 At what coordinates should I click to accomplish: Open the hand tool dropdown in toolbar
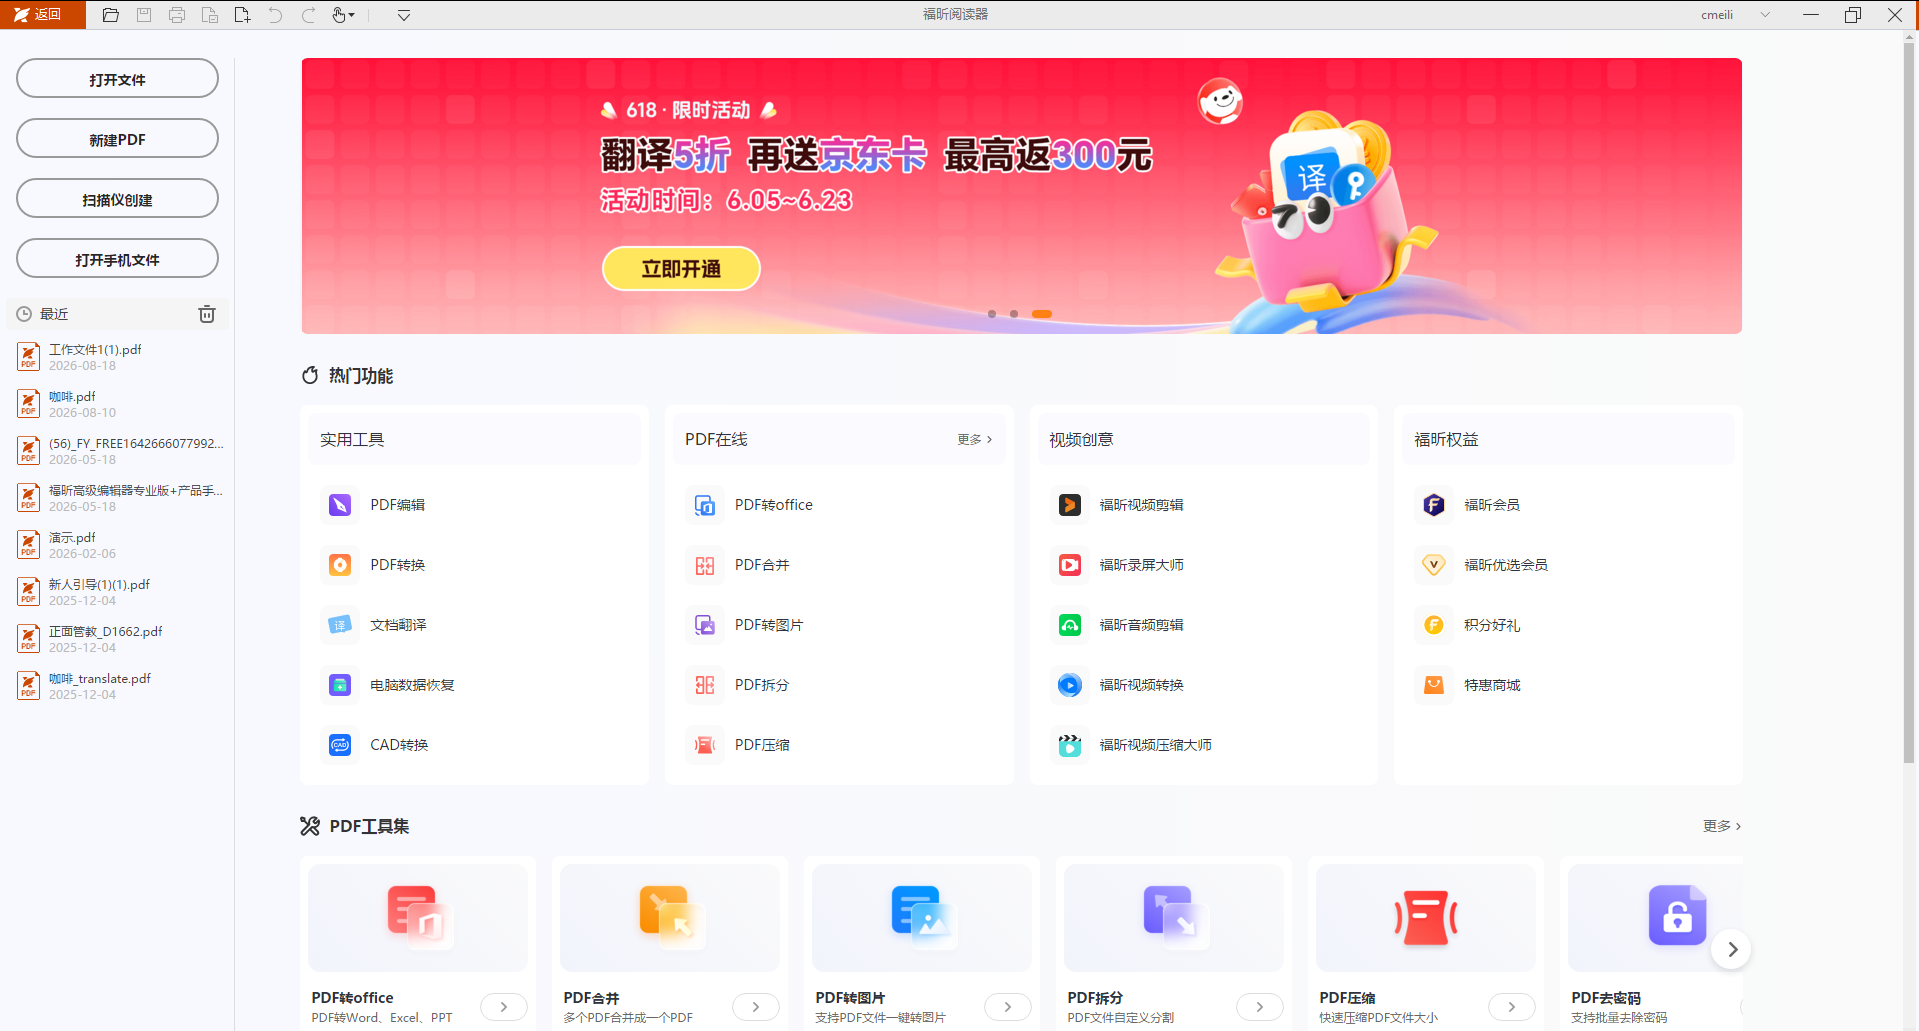tap(343, 15)
